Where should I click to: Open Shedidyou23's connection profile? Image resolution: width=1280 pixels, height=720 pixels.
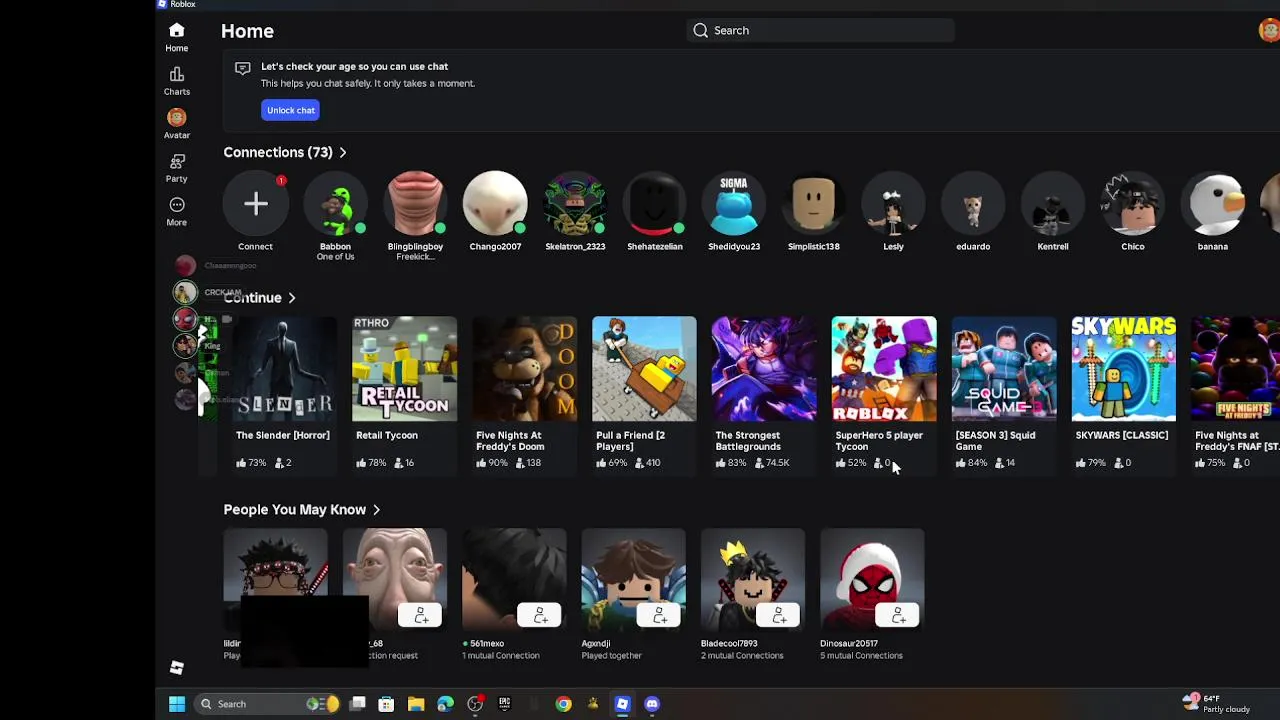[734, 204]
